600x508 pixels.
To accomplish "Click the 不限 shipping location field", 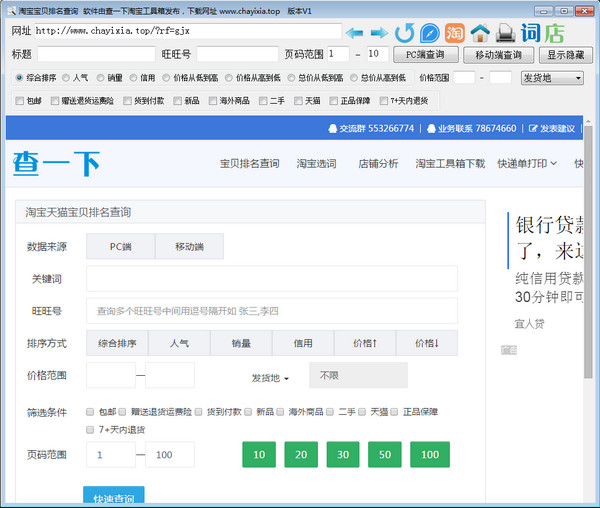I will pos(359,375).
